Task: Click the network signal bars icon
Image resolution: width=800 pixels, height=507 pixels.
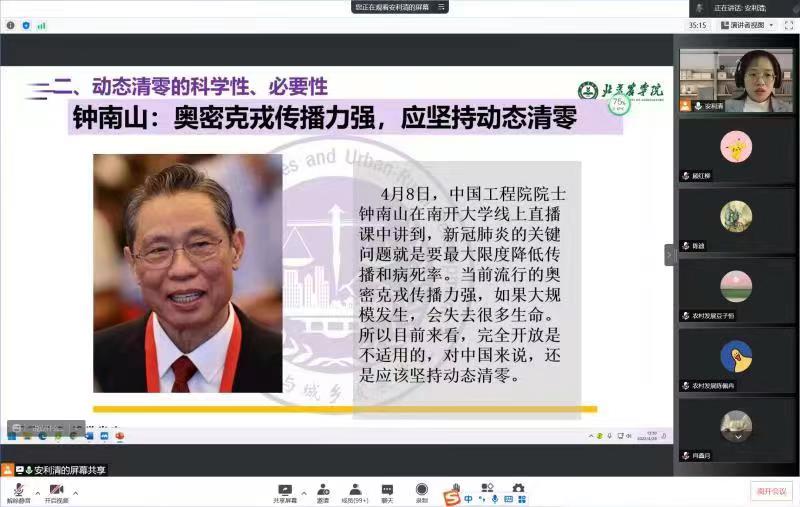Action: [41, 25]
